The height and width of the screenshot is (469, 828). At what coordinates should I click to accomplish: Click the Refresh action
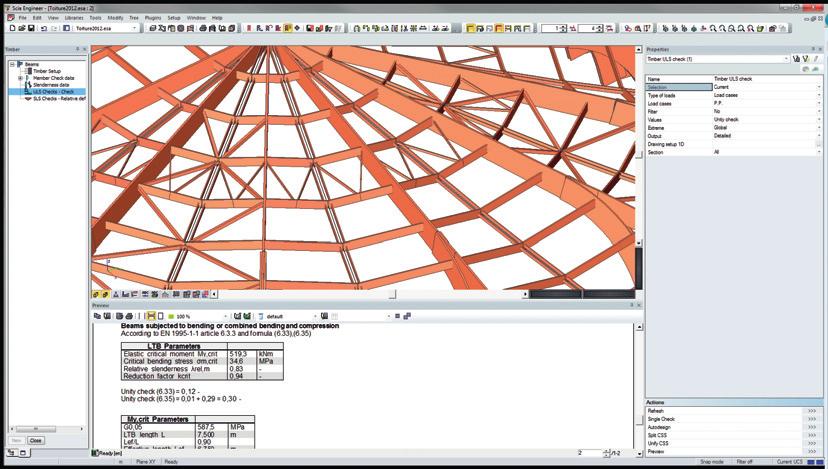[734, 411]
